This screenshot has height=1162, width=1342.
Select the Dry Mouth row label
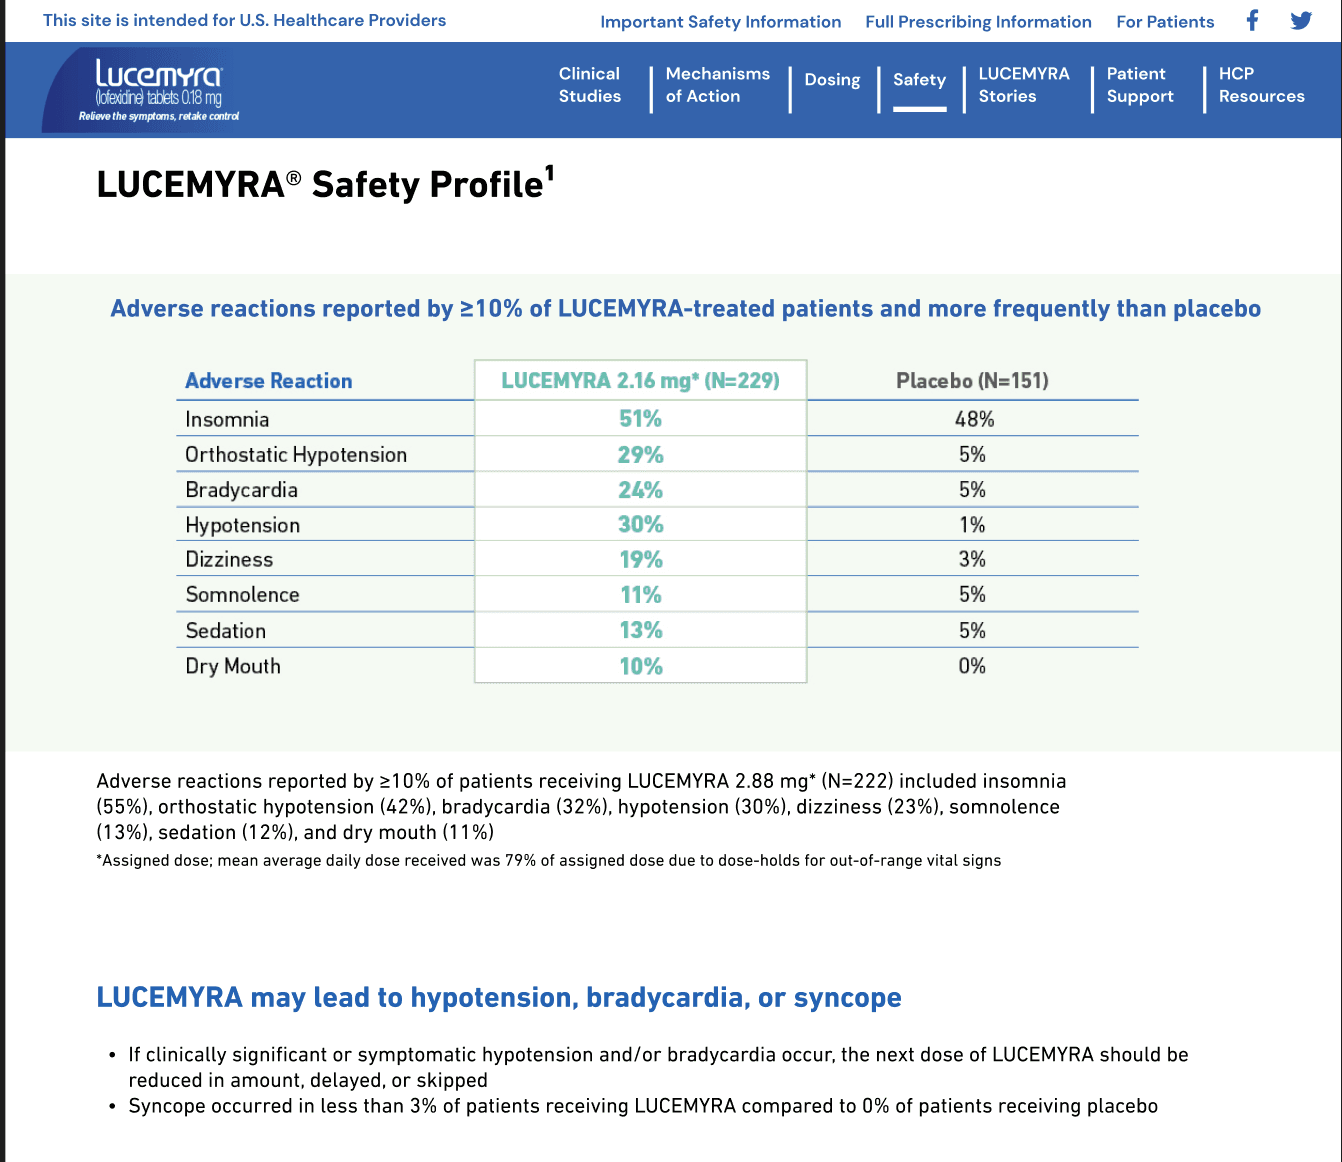point(233,666)
